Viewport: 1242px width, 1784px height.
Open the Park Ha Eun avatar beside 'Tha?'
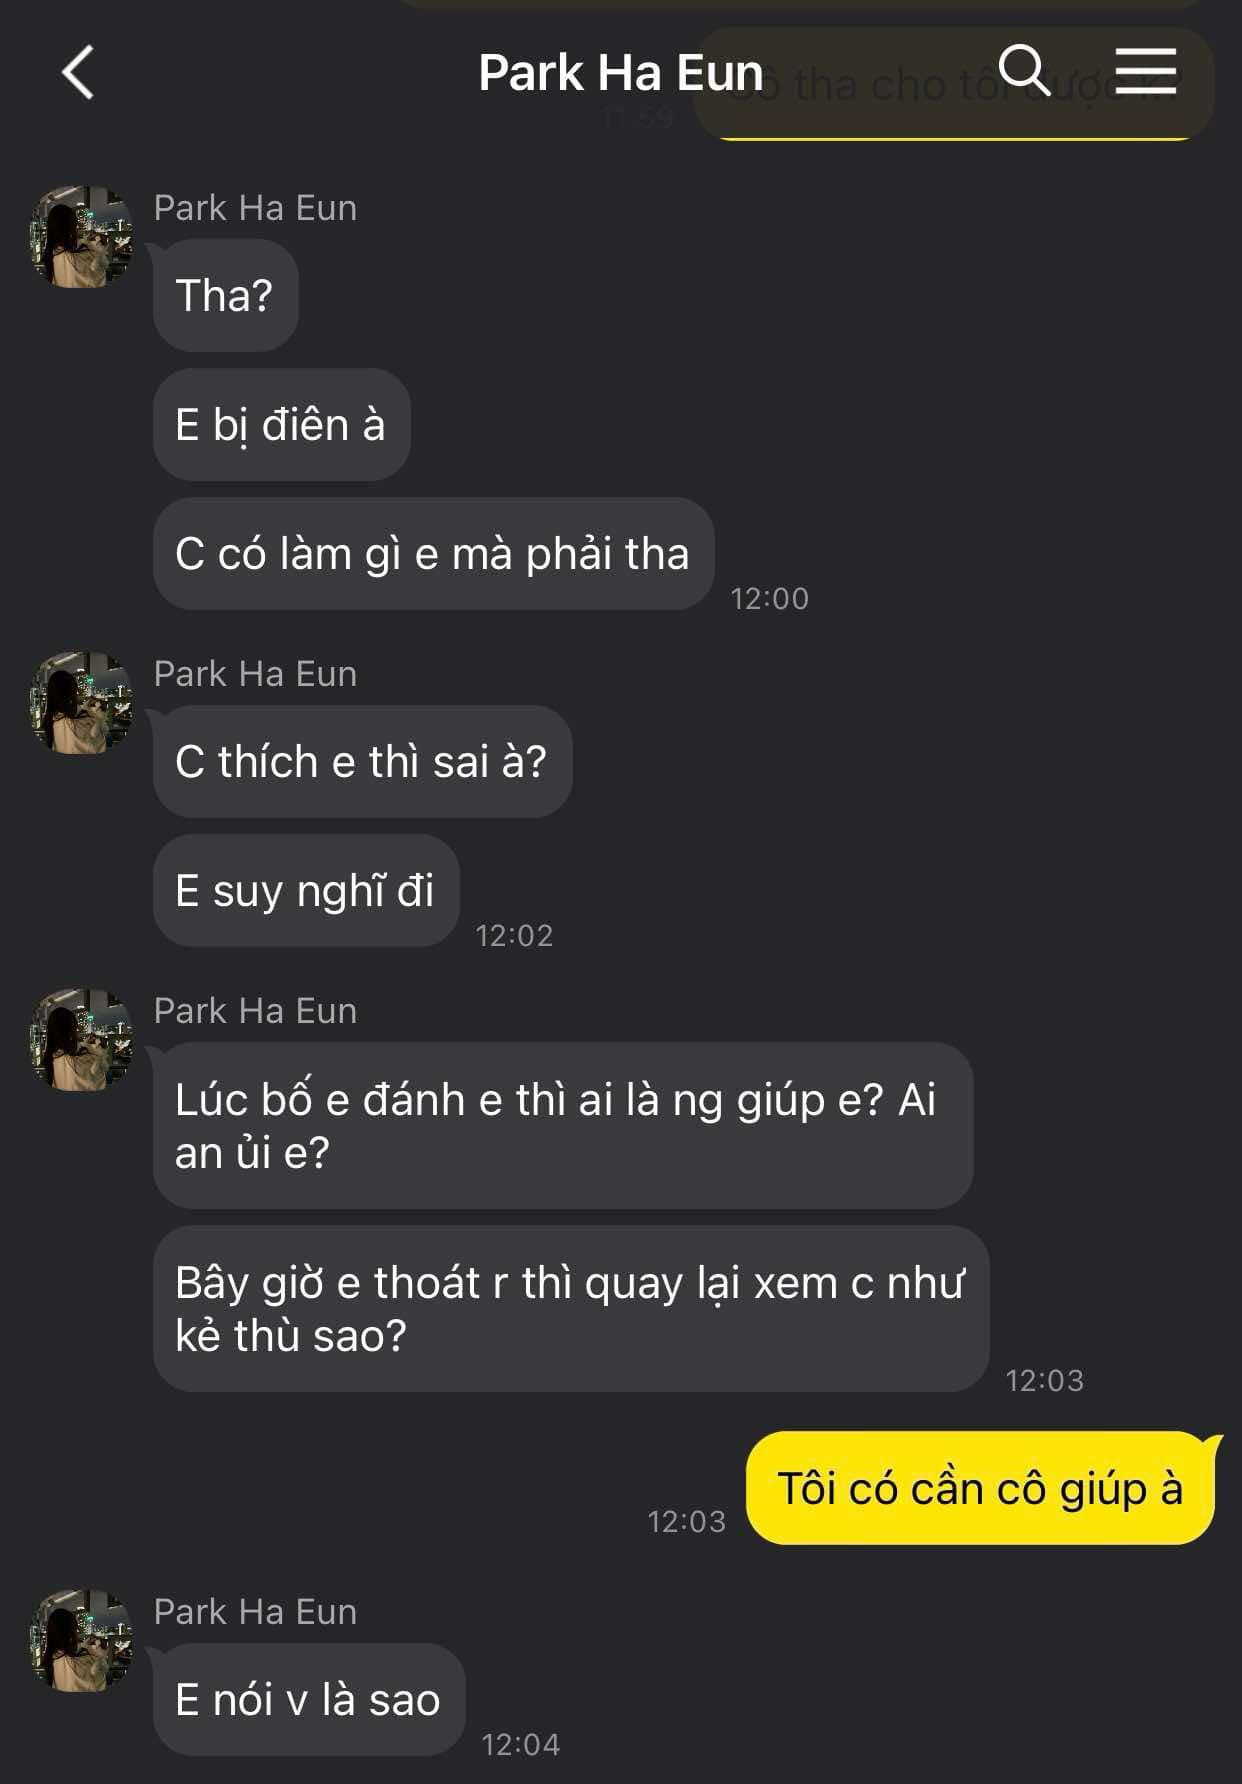(81, 236)
